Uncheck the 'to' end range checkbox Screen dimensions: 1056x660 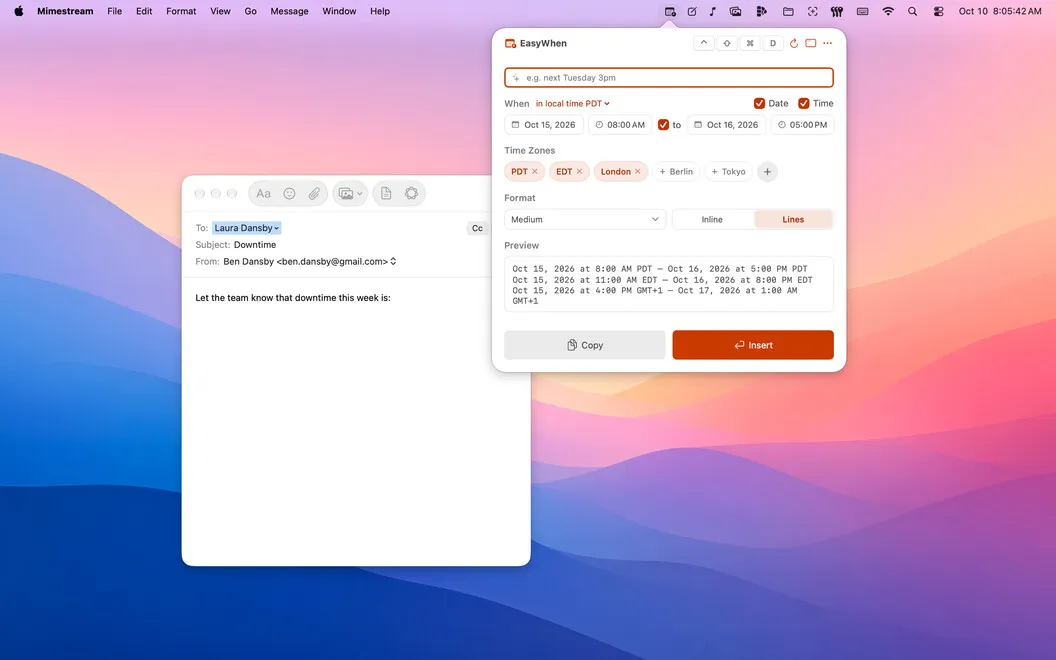pyautogui.click(x=663, y=125)
